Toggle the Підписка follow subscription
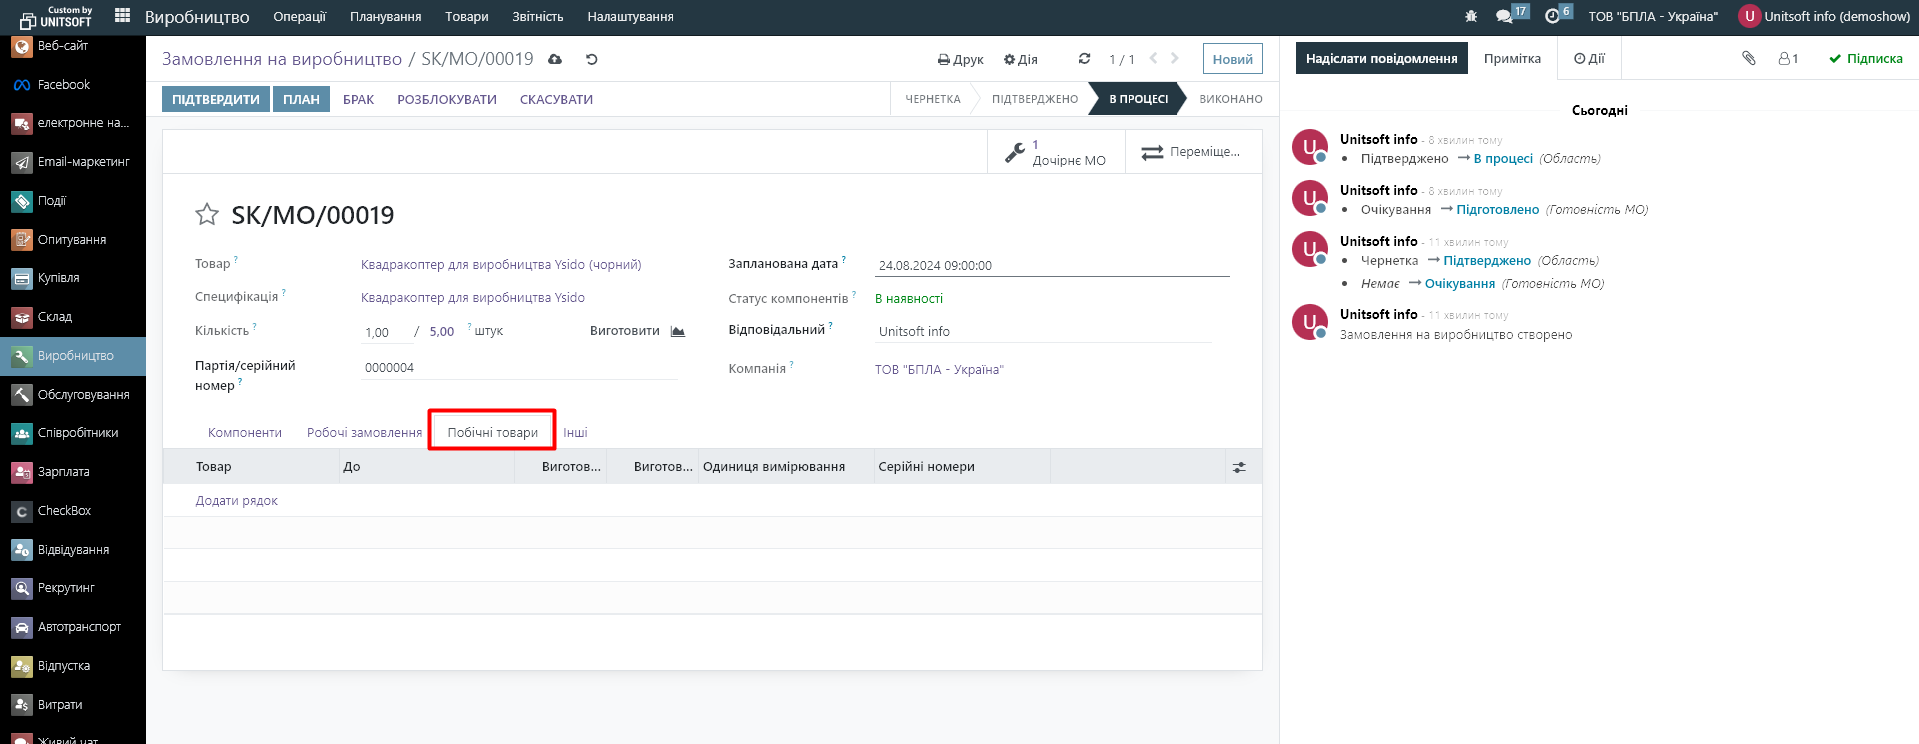 pyautogui.click(x=1866, y=58)
